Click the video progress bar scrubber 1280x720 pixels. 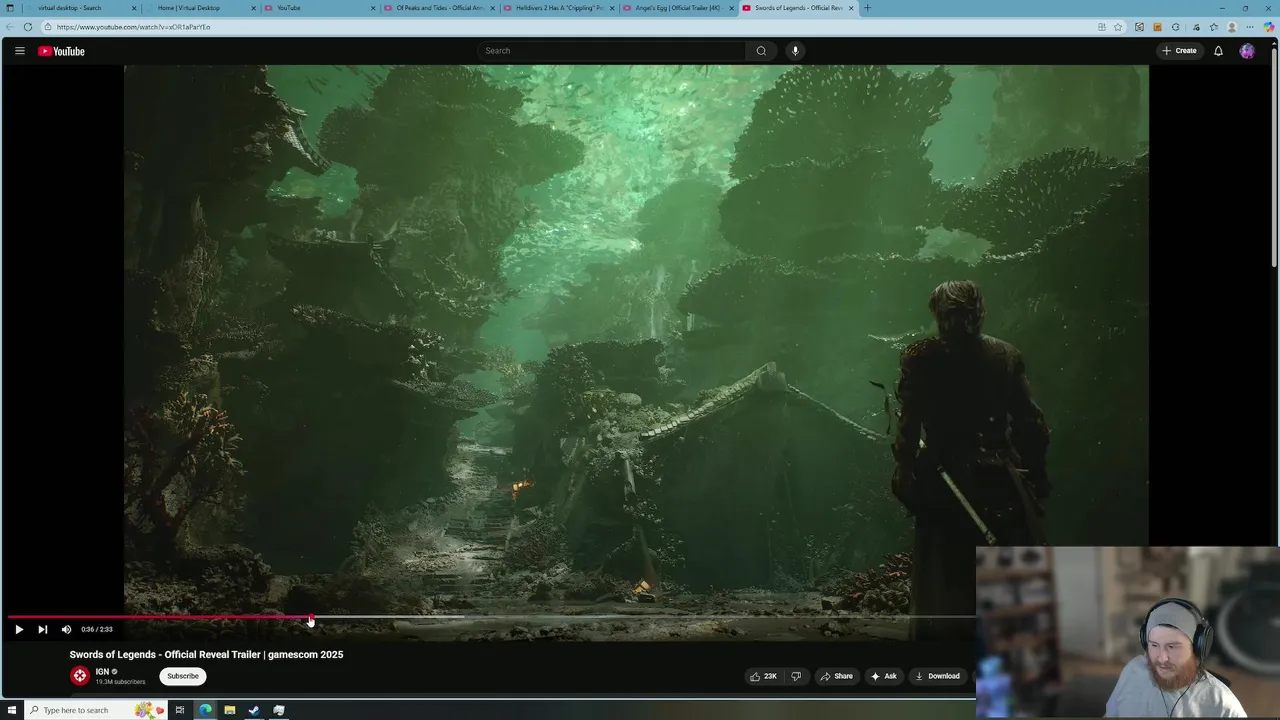click(311, 618)
